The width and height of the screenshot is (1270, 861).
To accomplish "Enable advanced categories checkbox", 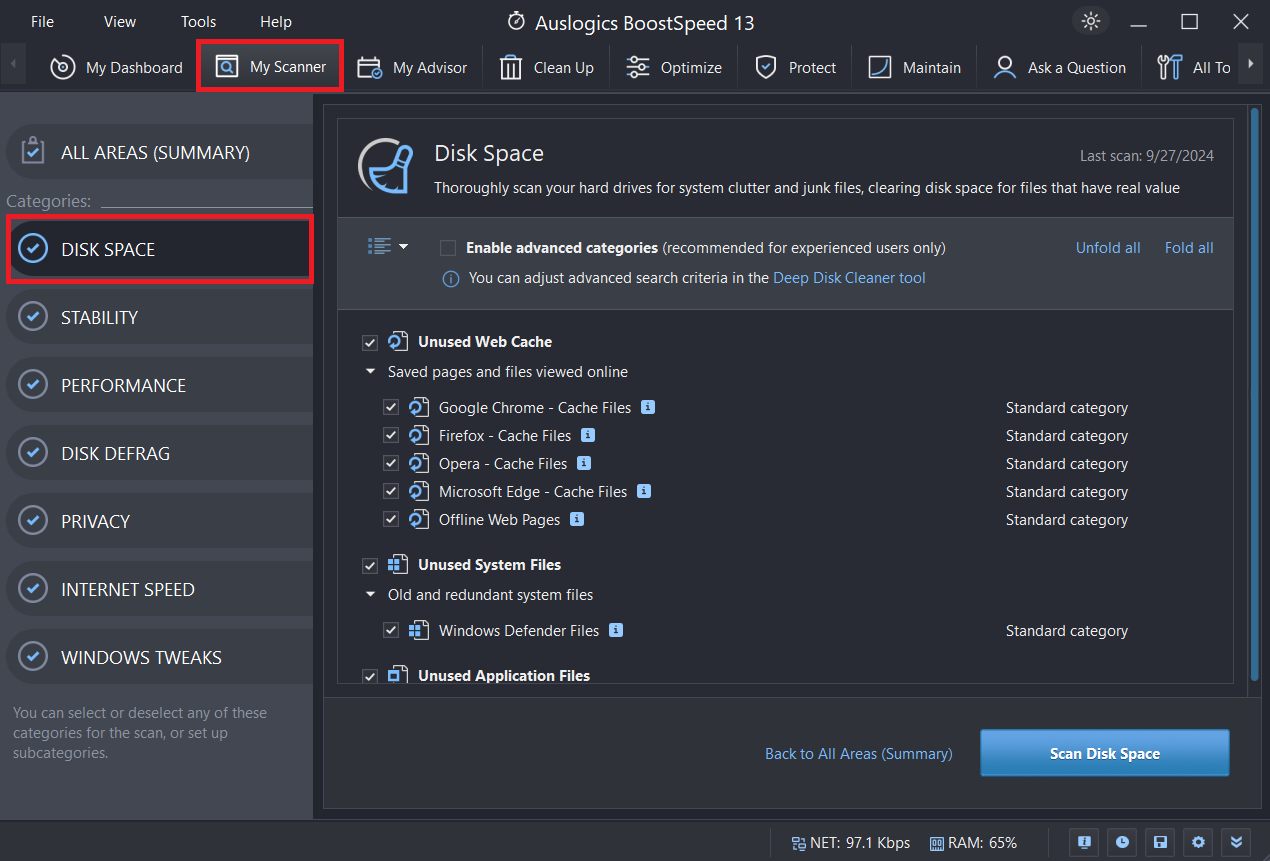I will click(x=448, y=248).
